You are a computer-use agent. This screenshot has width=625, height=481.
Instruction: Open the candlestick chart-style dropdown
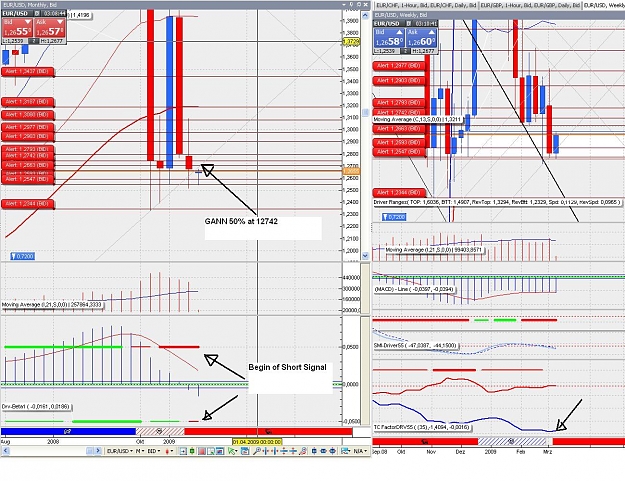(169, 451)
